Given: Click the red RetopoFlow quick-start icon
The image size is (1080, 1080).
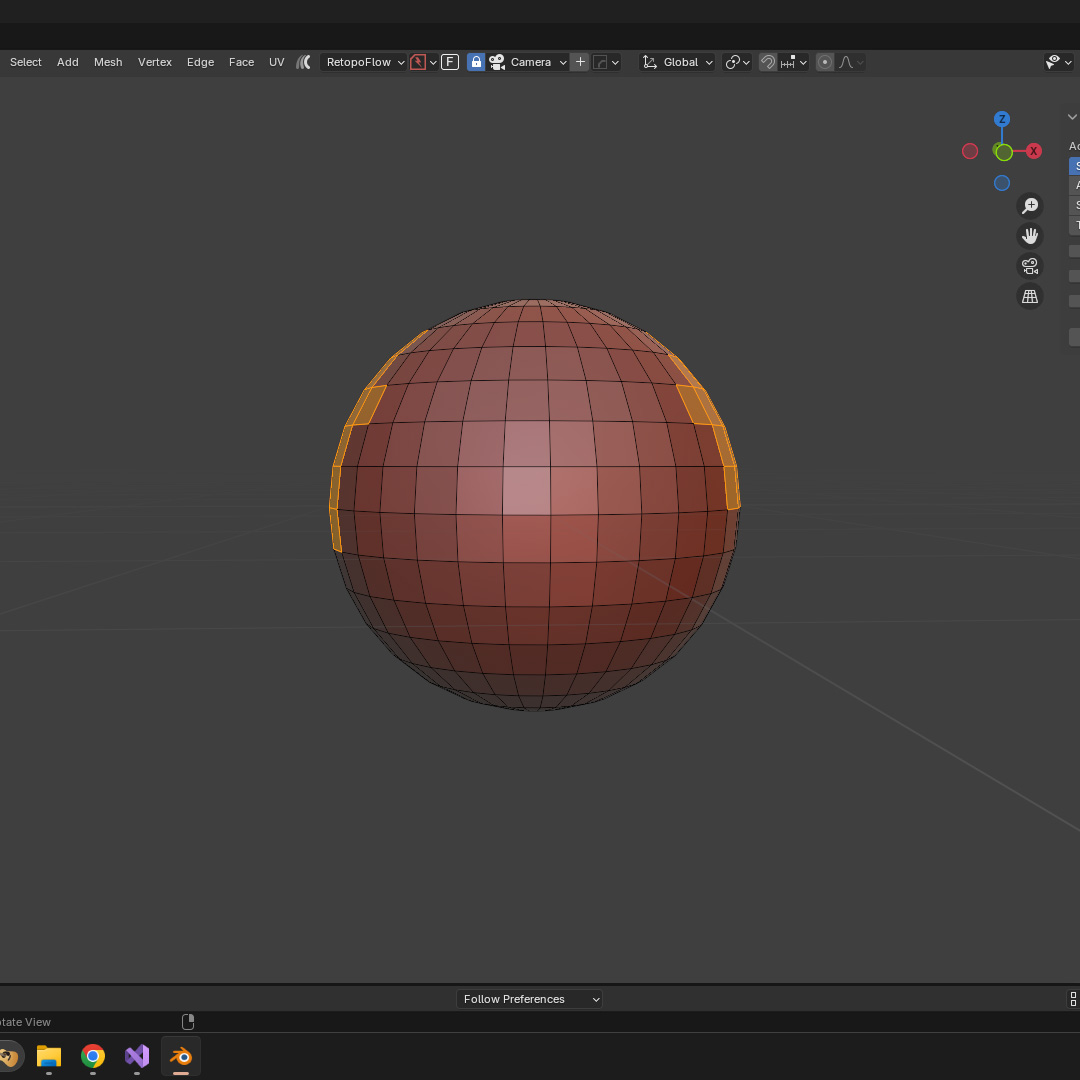Looking at the screenshot, I should point(419,62).
